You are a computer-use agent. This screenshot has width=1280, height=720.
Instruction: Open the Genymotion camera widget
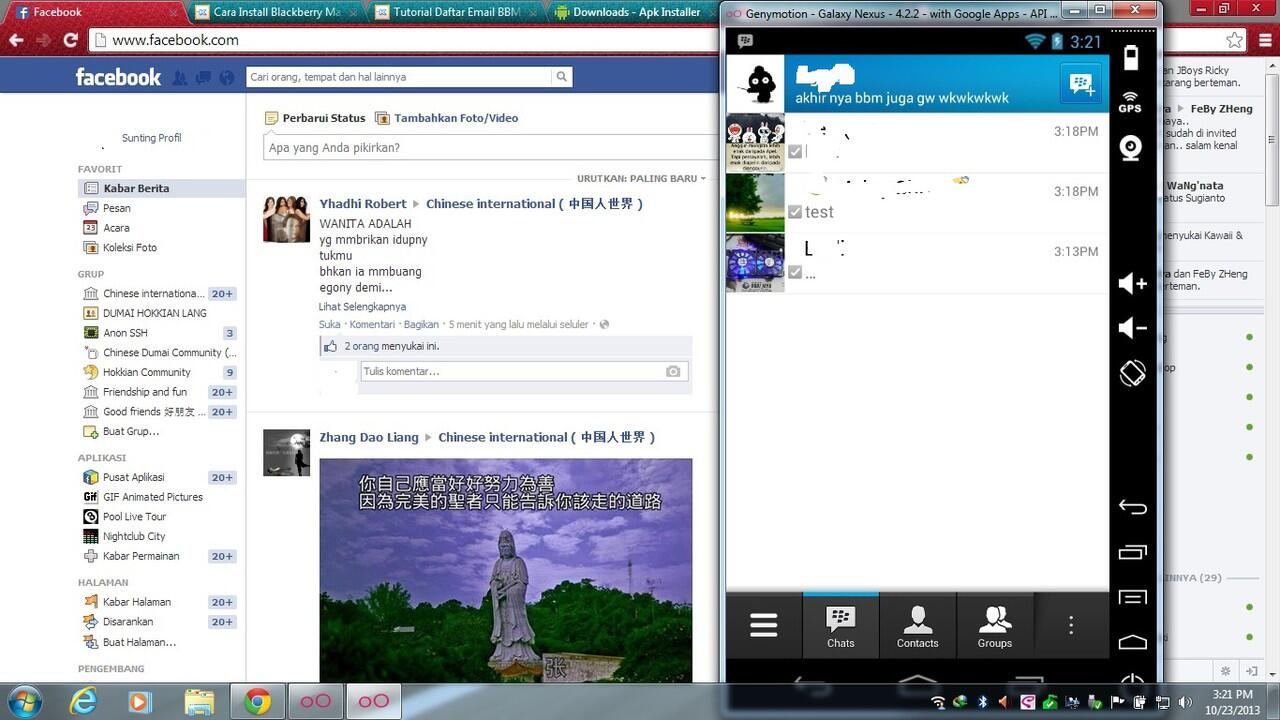click(1131, 147)
